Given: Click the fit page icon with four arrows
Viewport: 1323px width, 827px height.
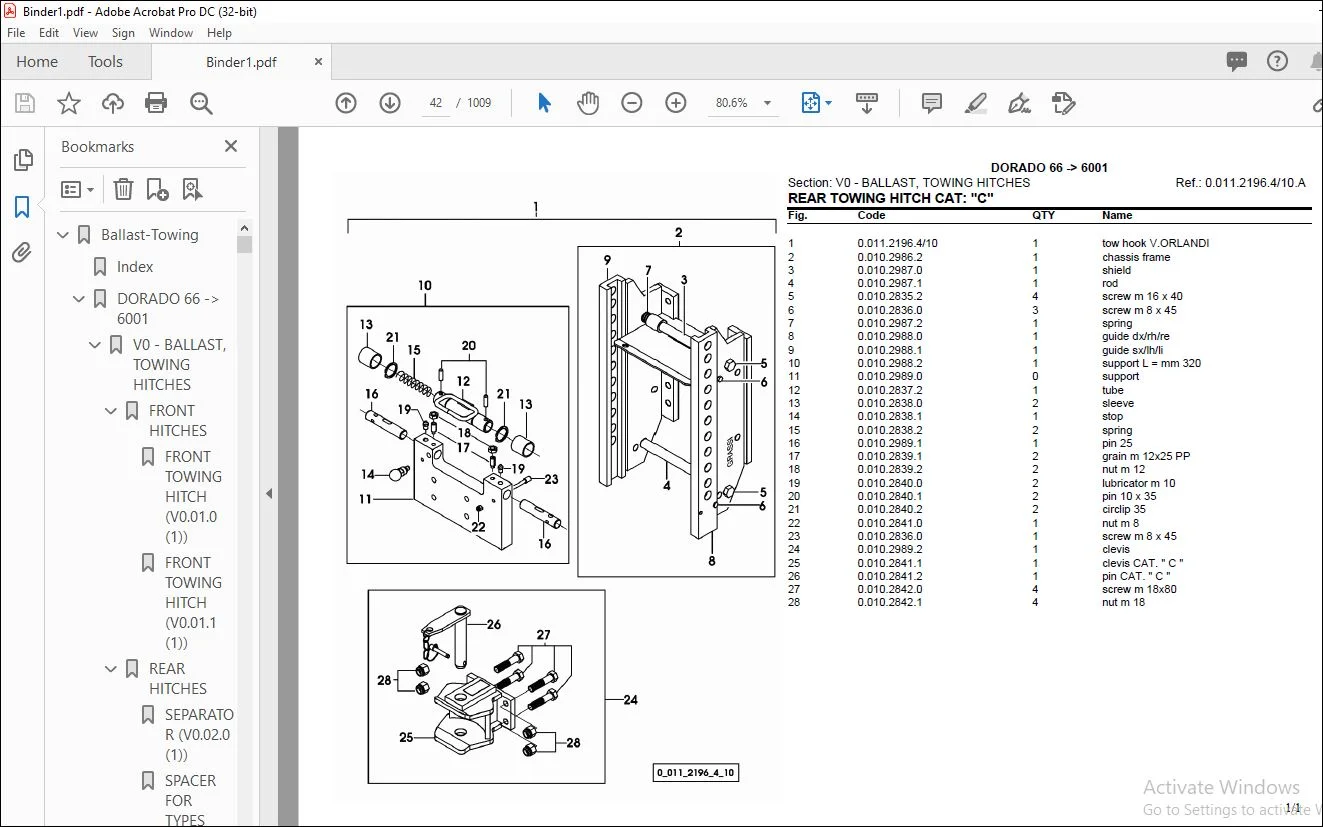Looking at the screenshot, I should (810, 103).
